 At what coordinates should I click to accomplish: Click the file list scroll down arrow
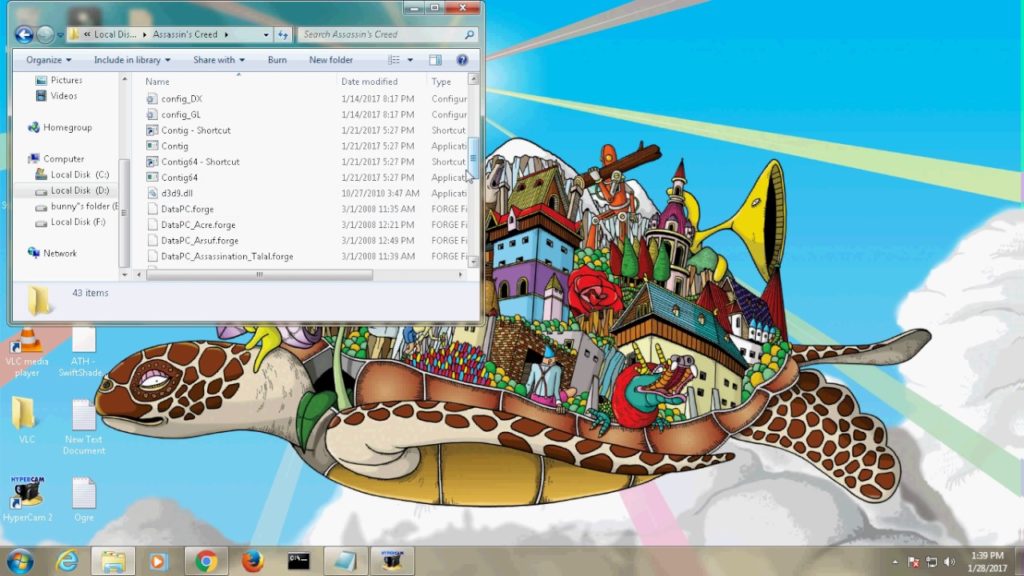[473, 261]
